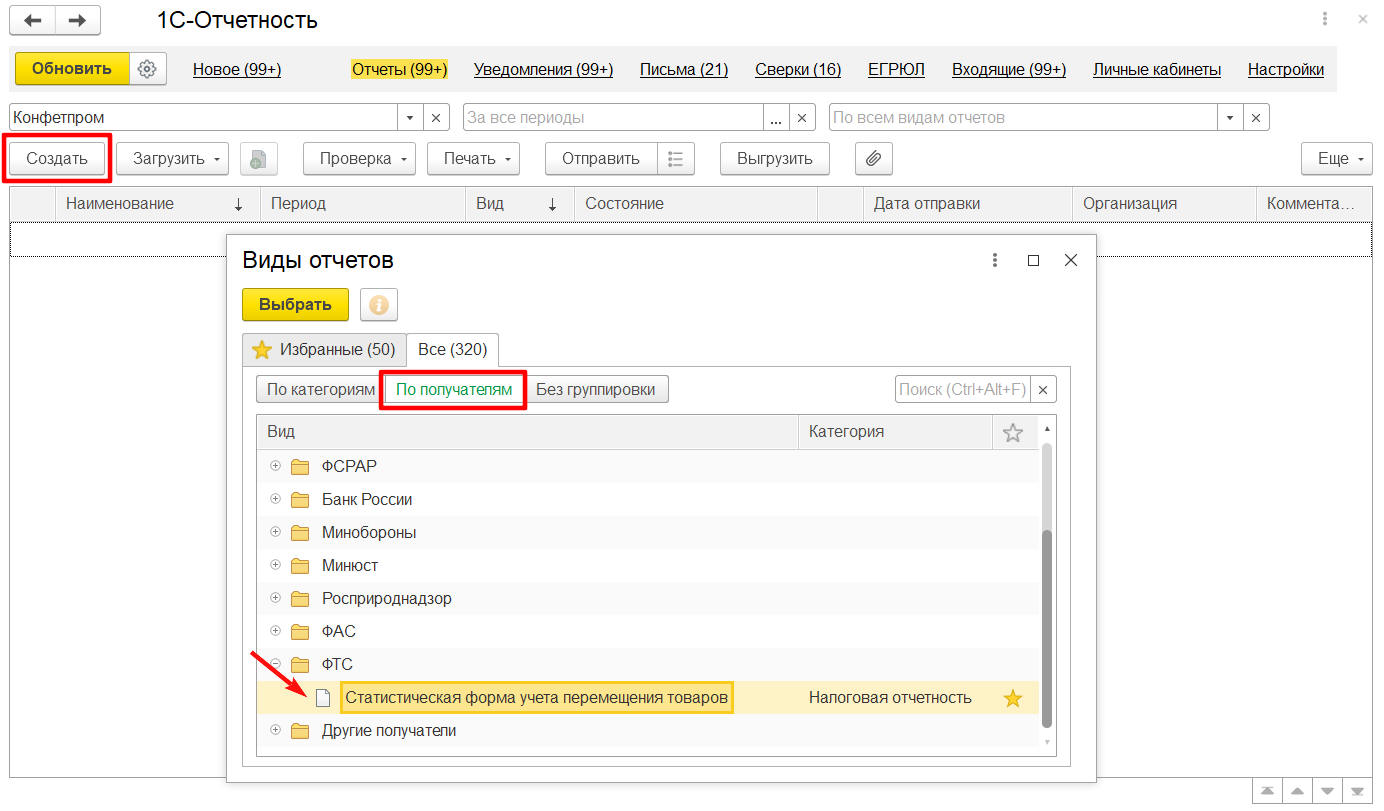Open the Уведомления (99+) section
The width and height of the screenshot is (1384, 811).
543,69
